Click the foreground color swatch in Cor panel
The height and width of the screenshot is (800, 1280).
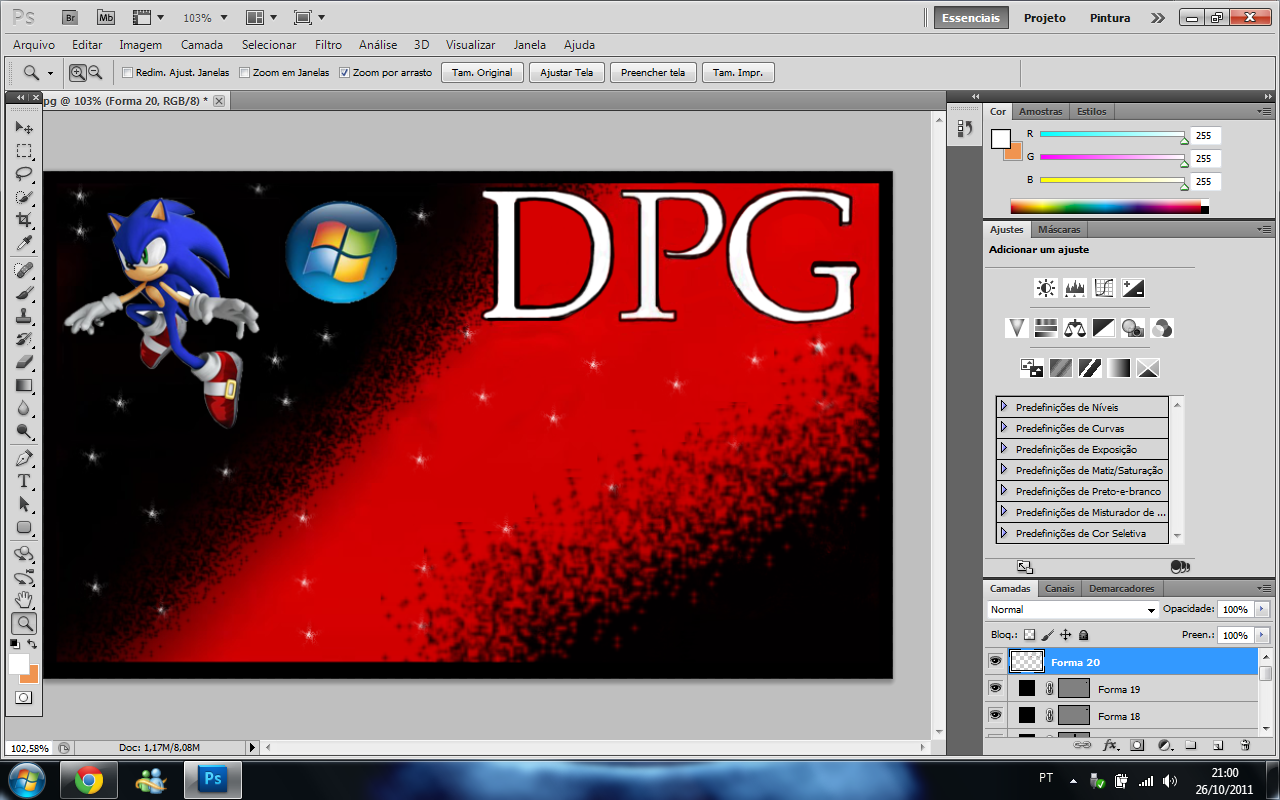click(x=1001, y=139)
